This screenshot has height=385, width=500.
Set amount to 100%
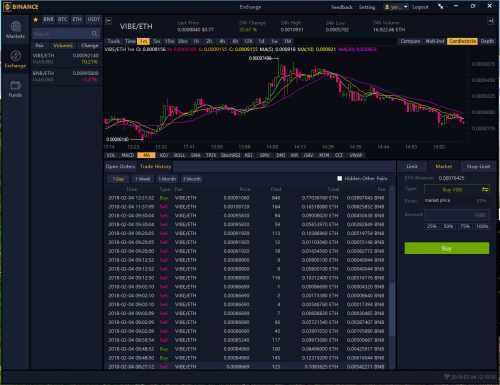[482, 226]
